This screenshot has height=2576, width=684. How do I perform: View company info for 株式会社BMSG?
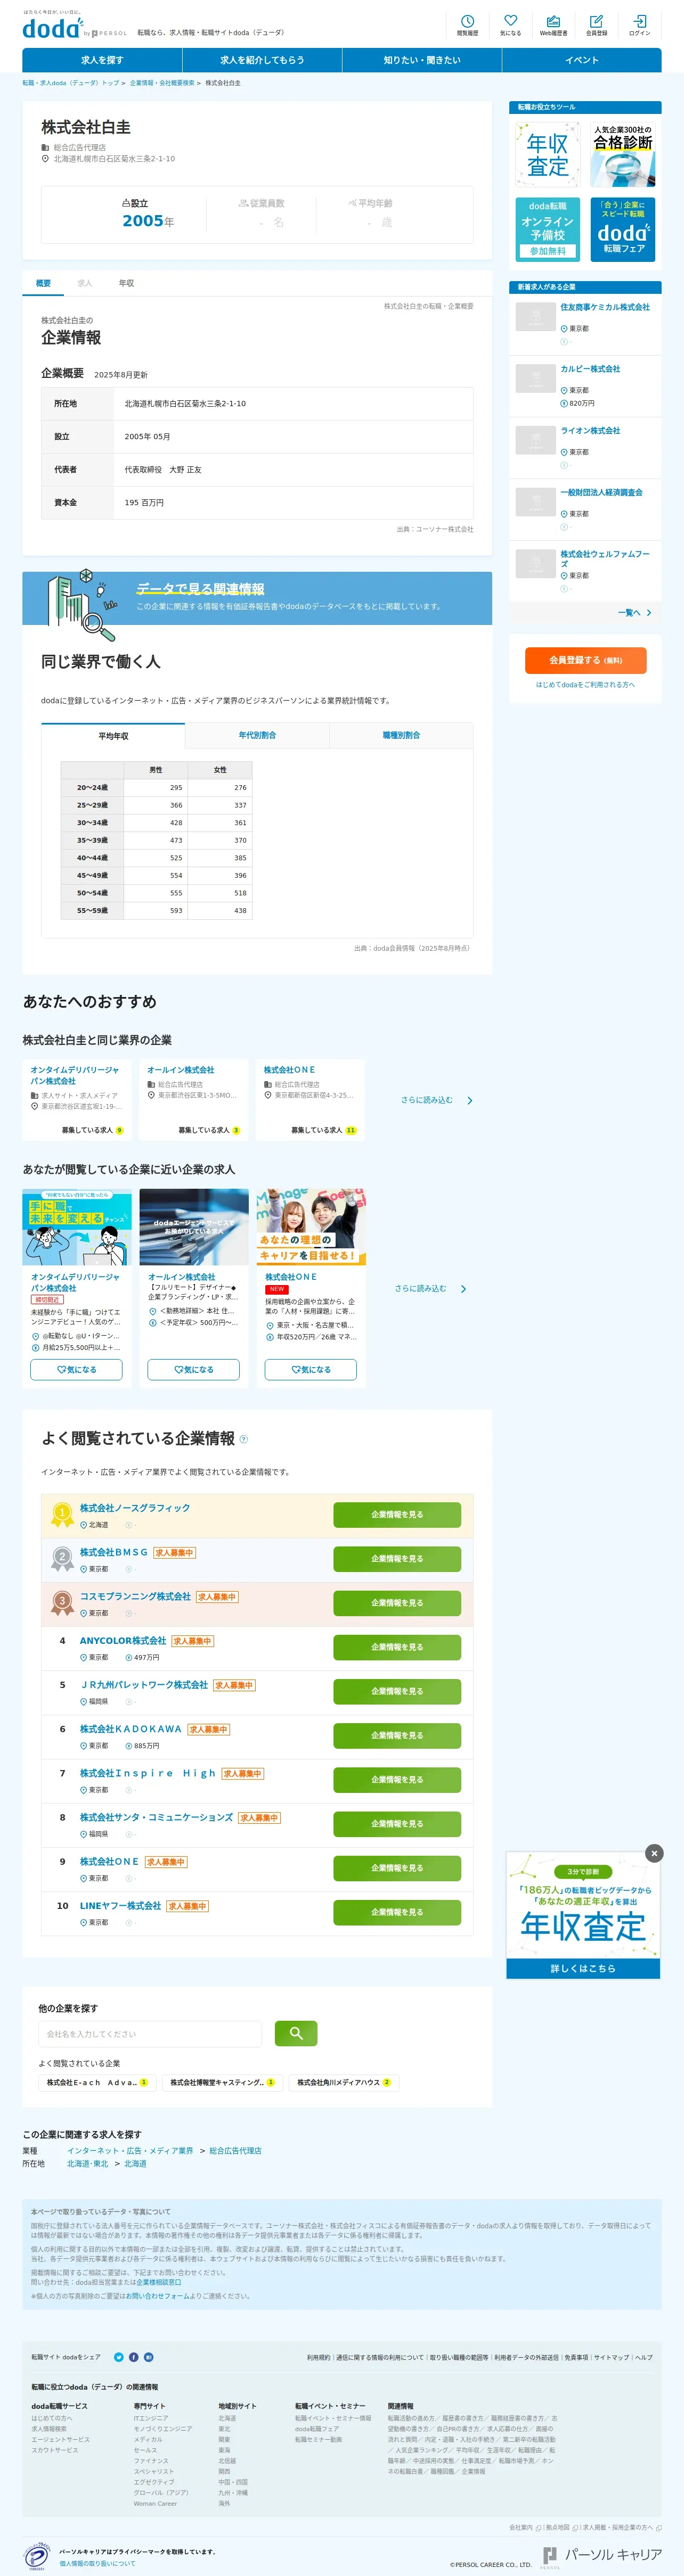(397, 1559)
